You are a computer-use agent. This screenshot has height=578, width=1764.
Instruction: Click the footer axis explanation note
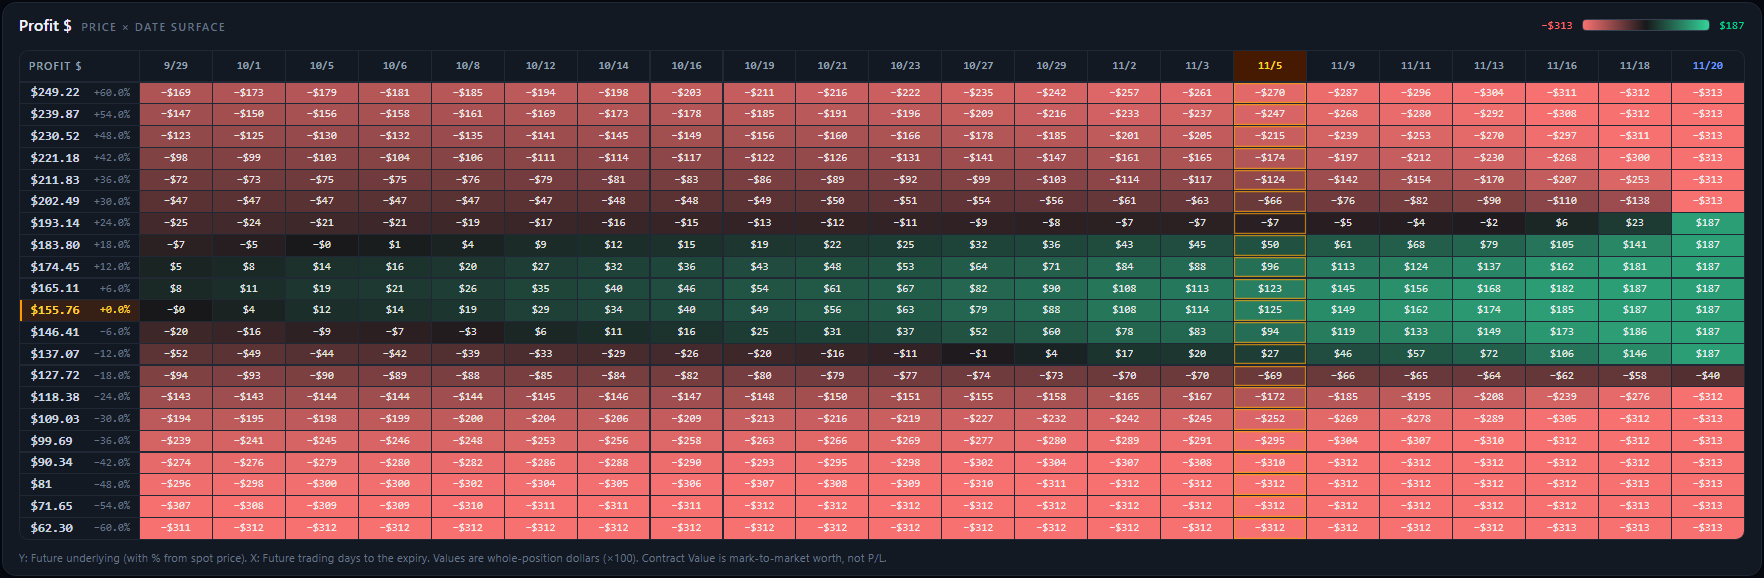click(452, 559)
